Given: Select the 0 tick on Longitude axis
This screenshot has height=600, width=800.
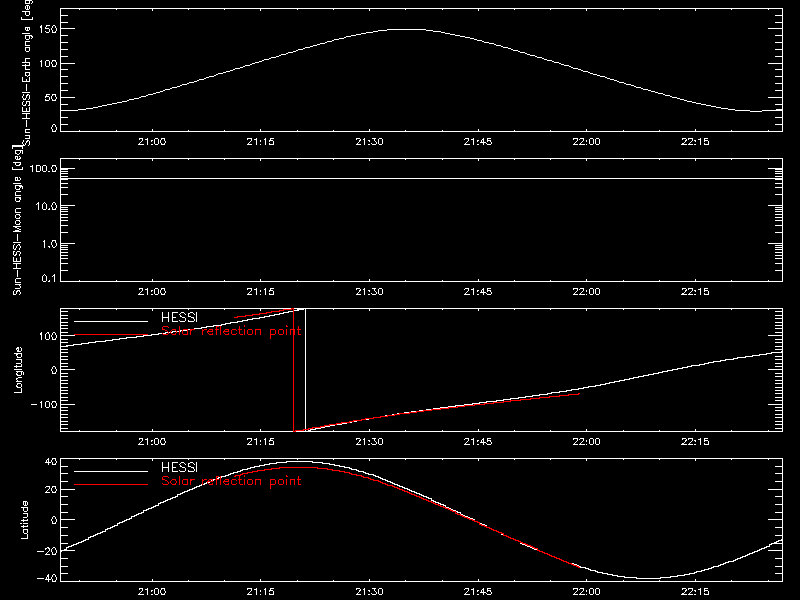Looking at the screenshot, I should click(54, 370).
